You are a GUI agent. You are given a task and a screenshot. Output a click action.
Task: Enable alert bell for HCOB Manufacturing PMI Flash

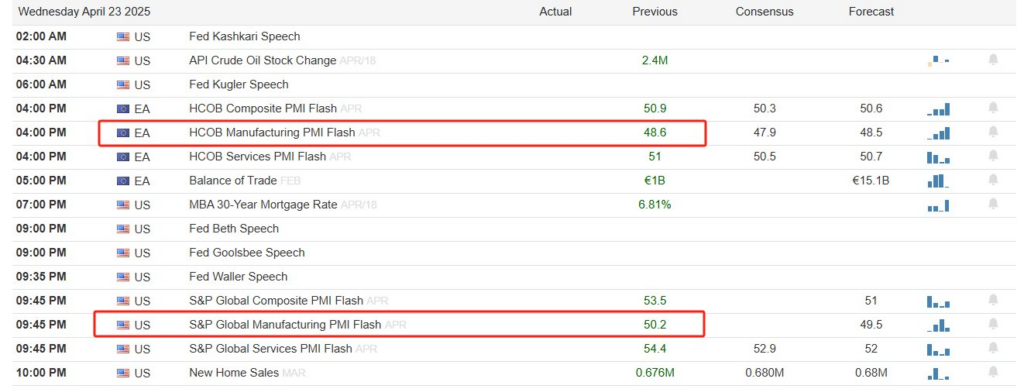pos(993,132)
